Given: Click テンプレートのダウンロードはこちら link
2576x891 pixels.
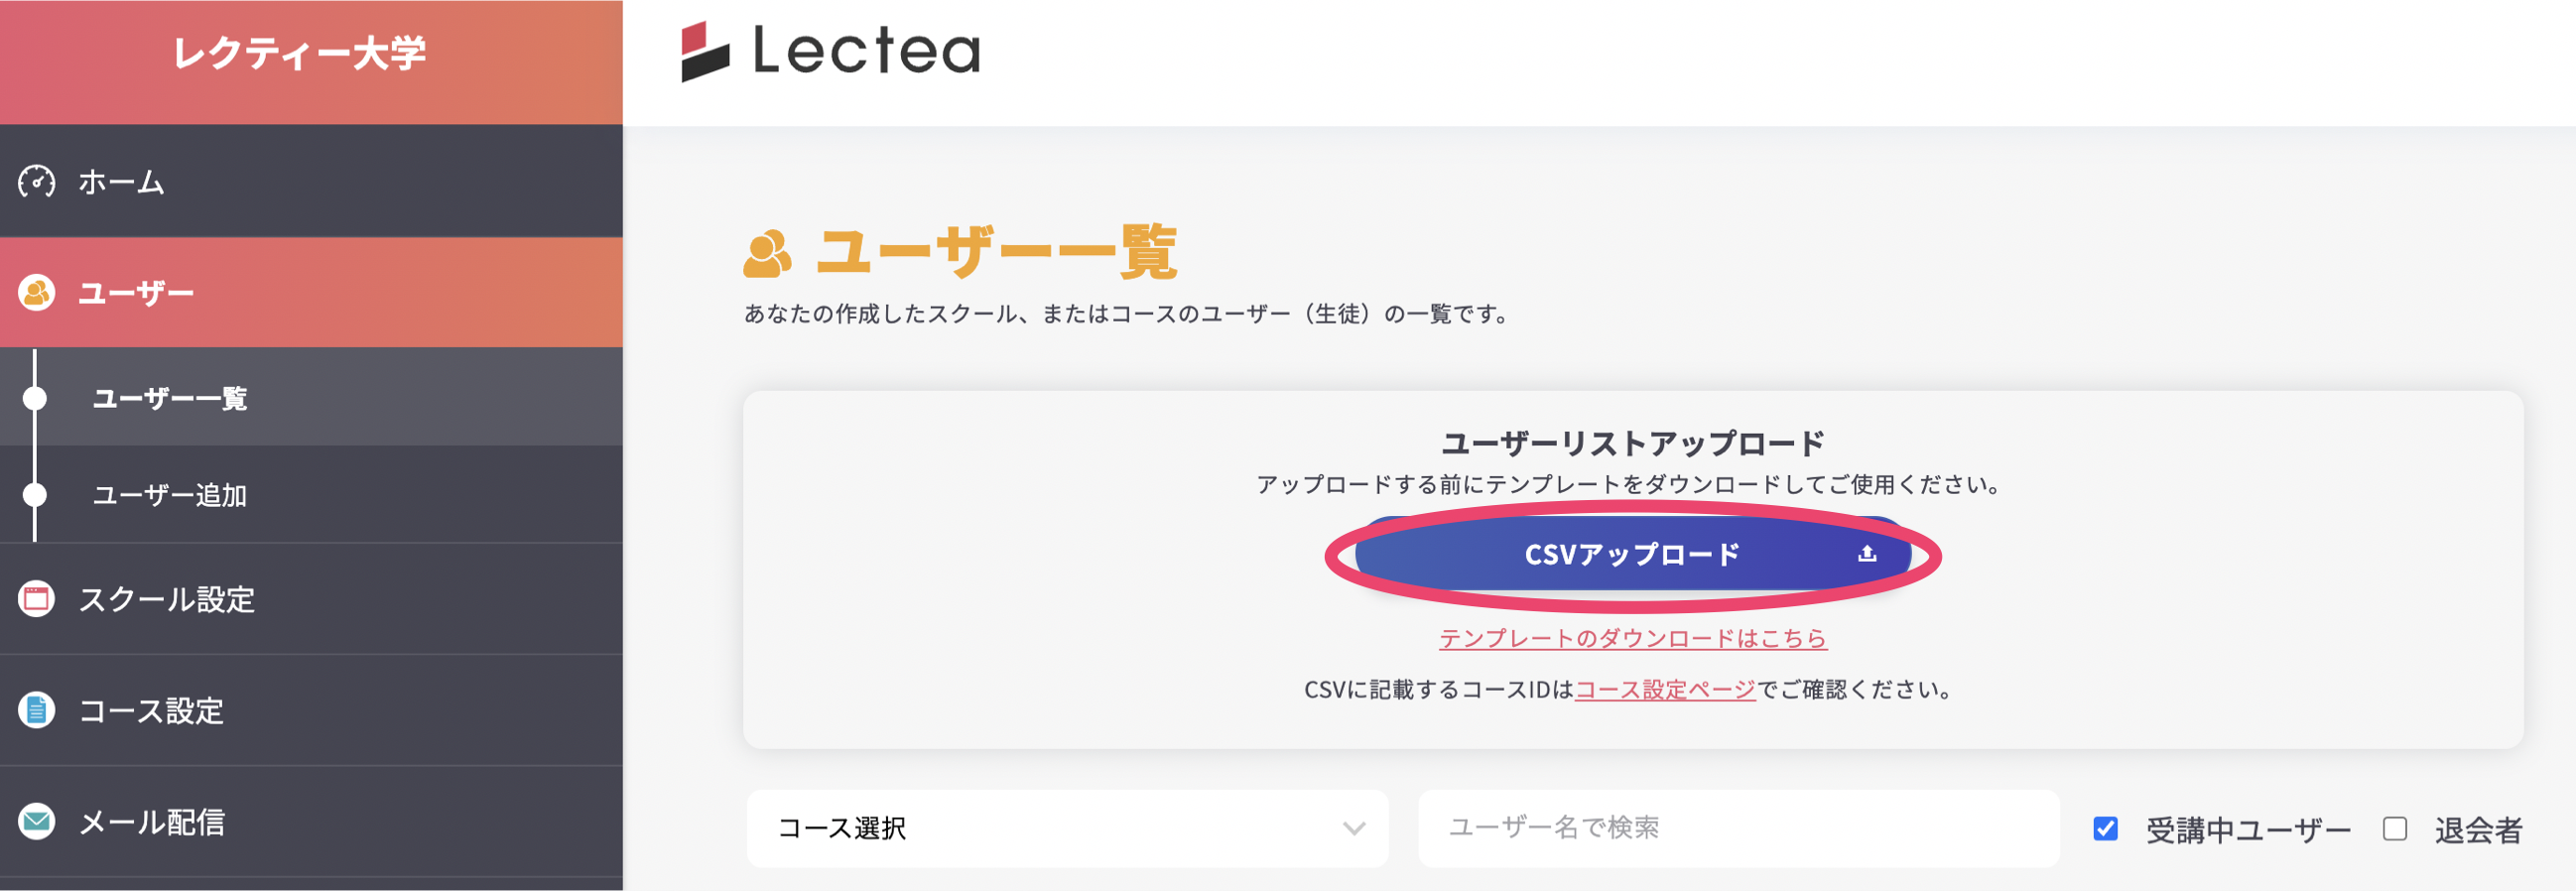Looking at the screenshot, I should pos(1632,638).
